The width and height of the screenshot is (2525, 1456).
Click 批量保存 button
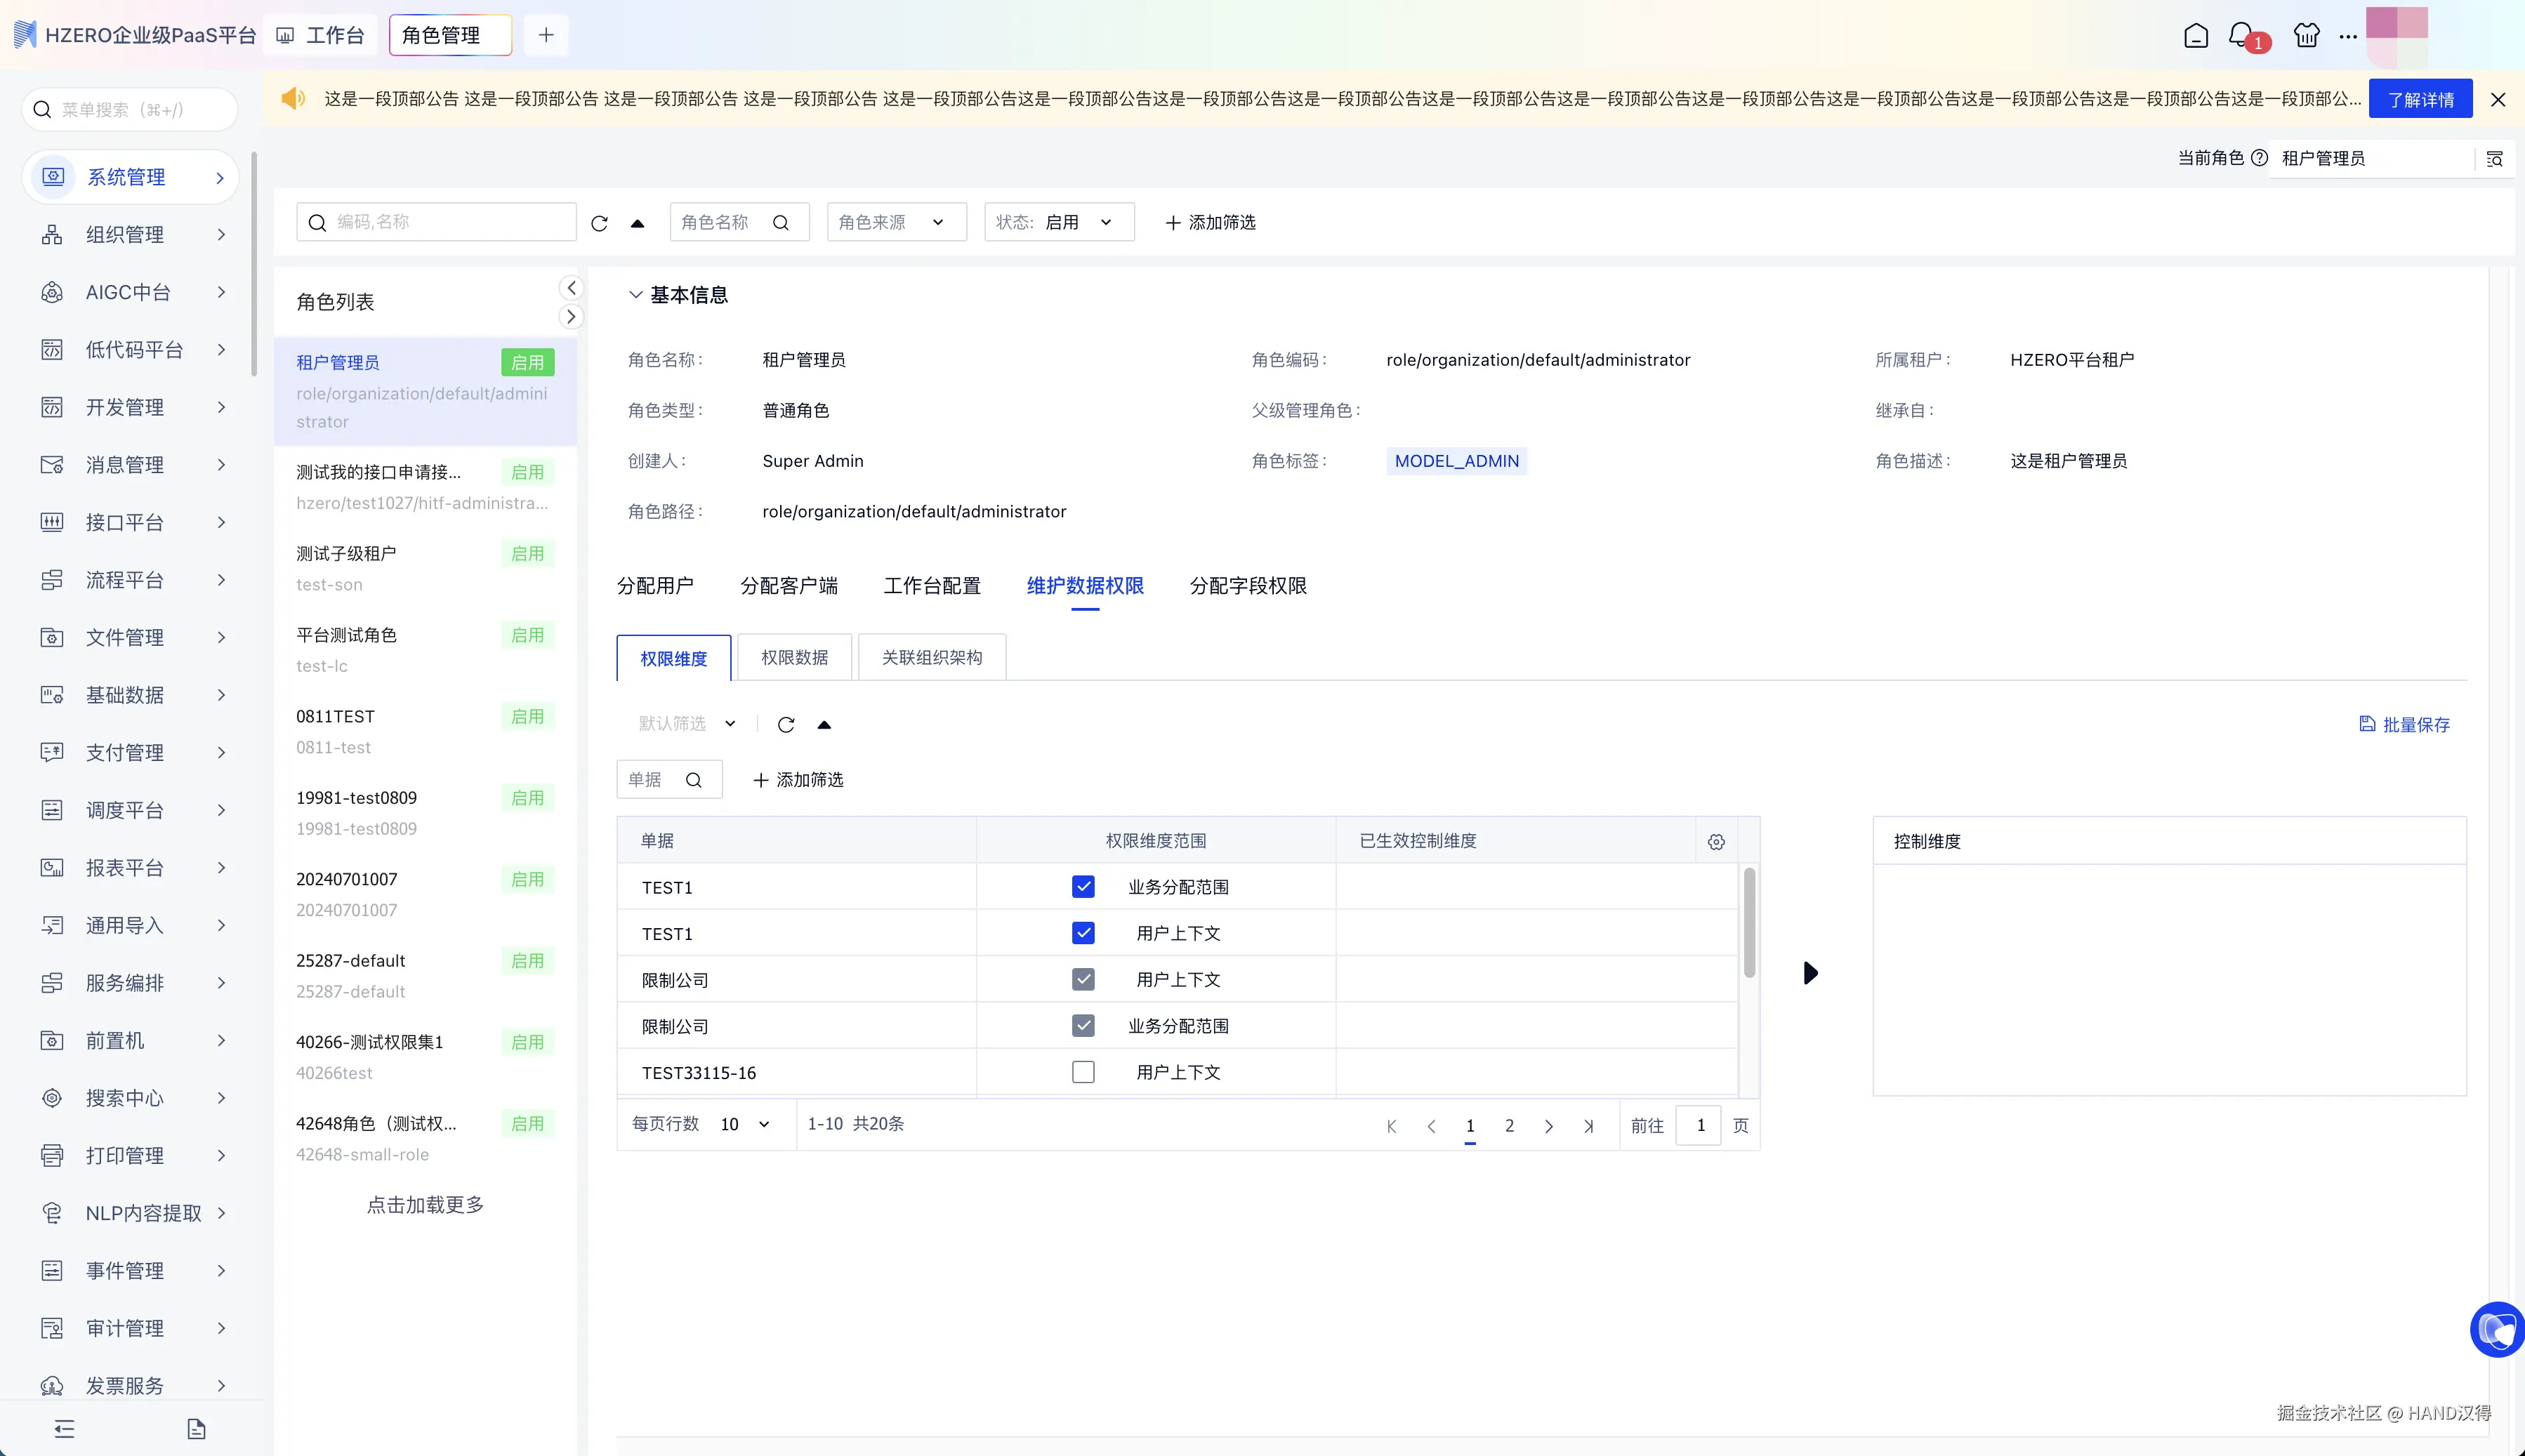tap(2404, 724)
